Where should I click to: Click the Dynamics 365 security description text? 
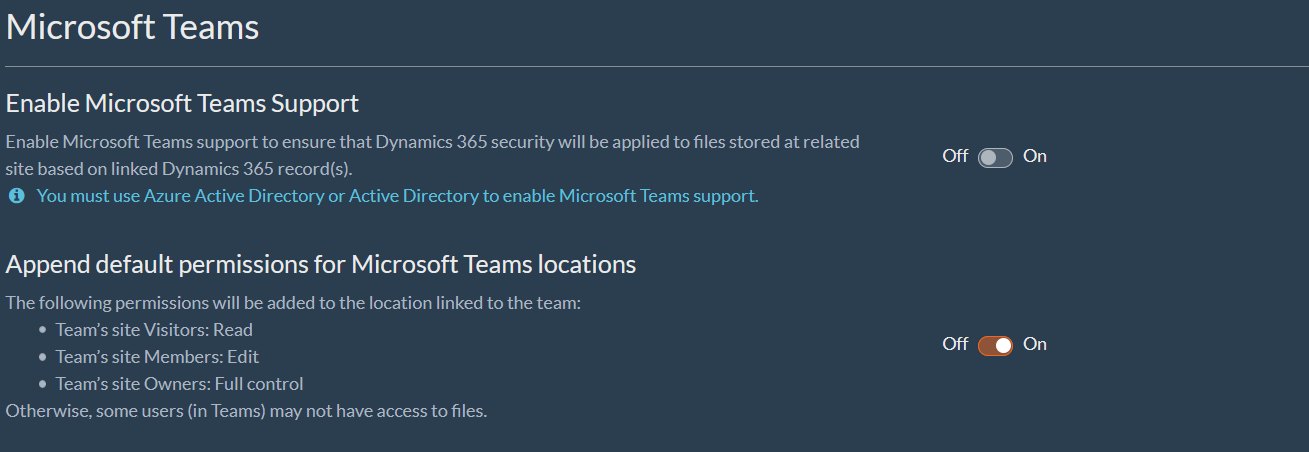point(432,155)
